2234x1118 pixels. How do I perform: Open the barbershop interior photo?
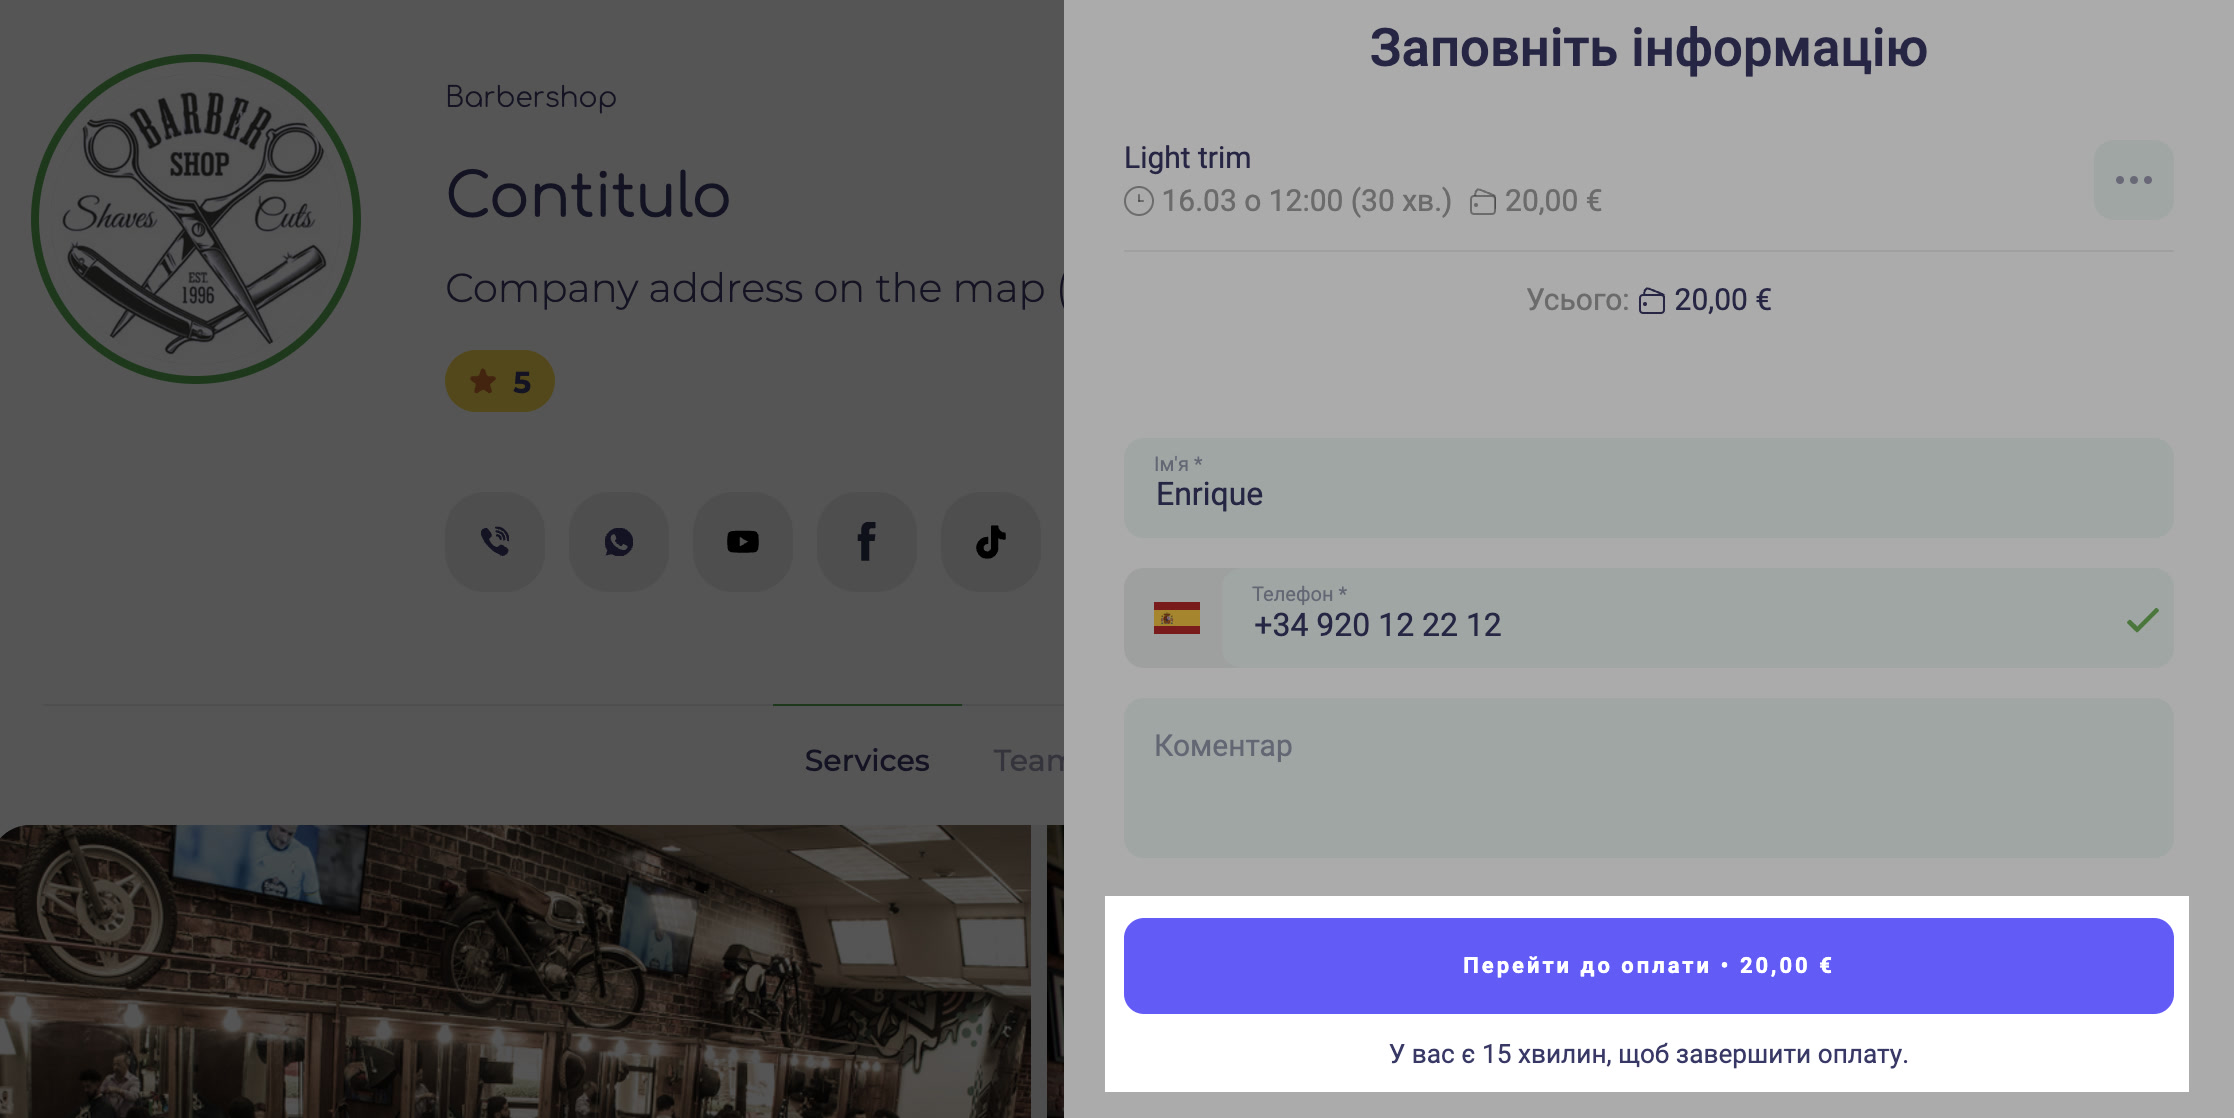(x=515, y=971)
